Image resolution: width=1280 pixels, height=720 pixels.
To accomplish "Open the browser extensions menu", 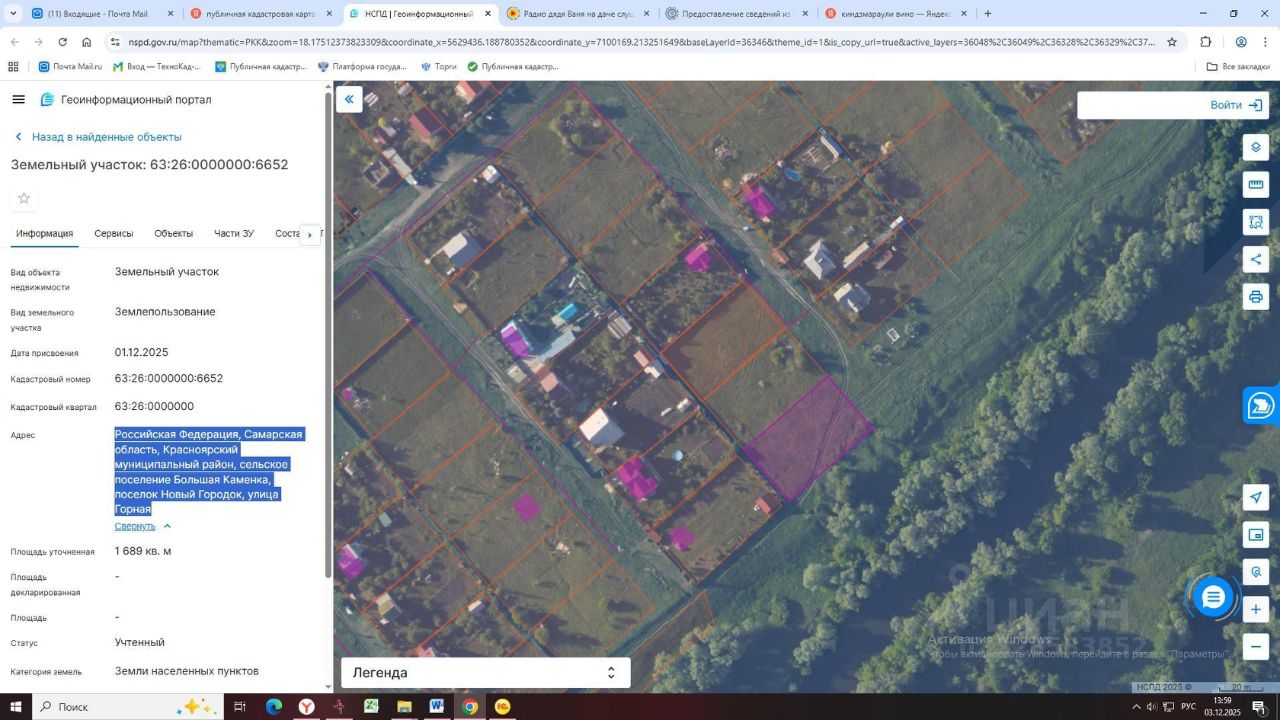I will coord(1206,42).
